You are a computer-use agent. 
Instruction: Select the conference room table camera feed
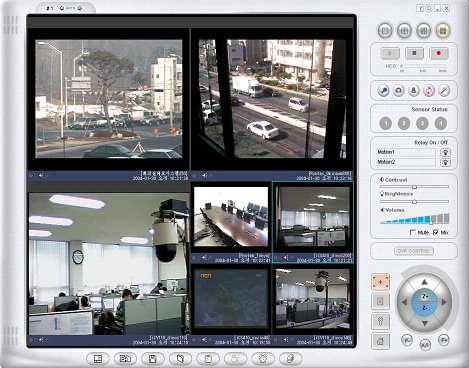click(x=231, y=217)
